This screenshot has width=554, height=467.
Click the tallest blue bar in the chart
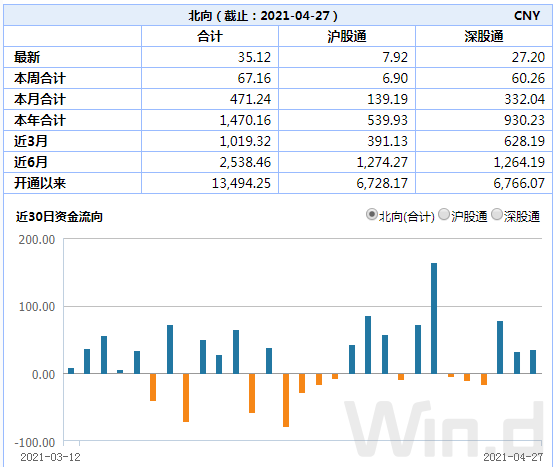434,318
